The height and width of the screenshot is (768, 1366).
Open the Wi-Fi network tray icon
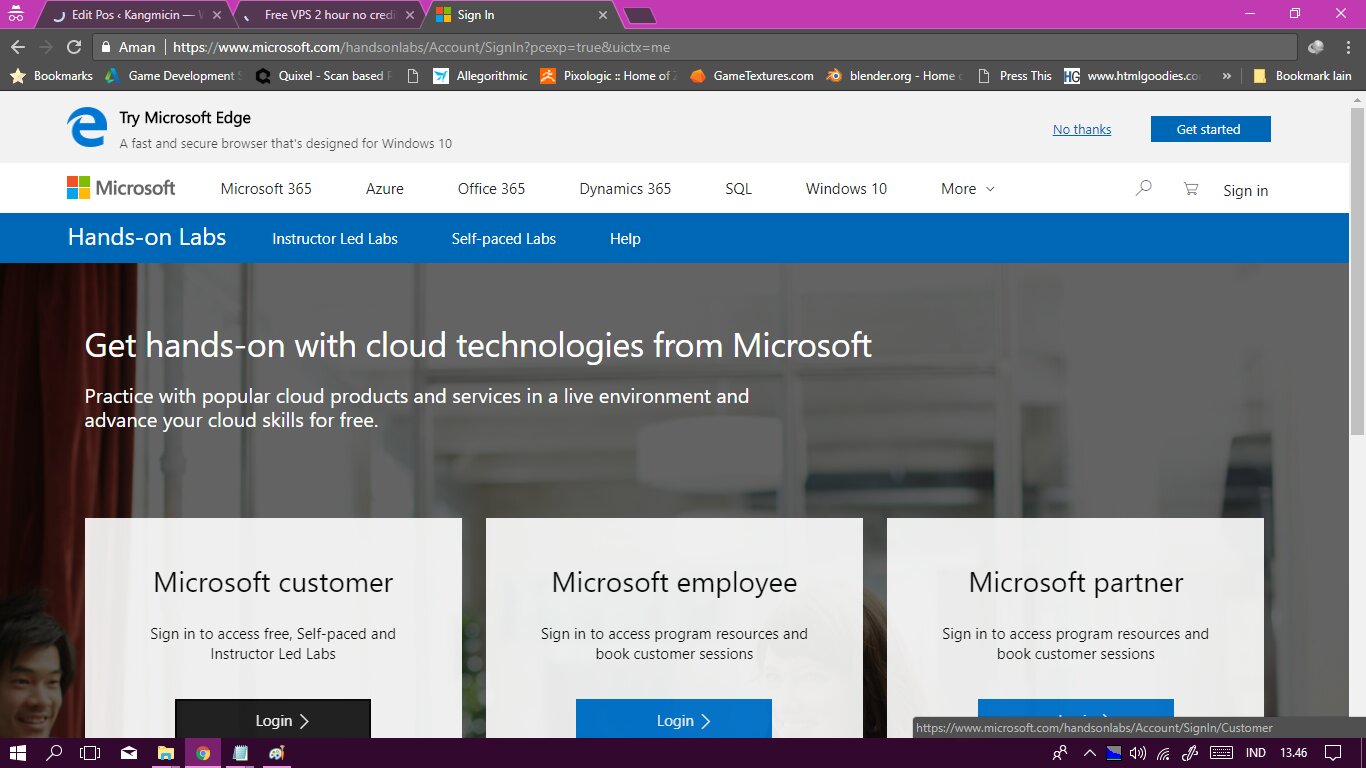1163,753
